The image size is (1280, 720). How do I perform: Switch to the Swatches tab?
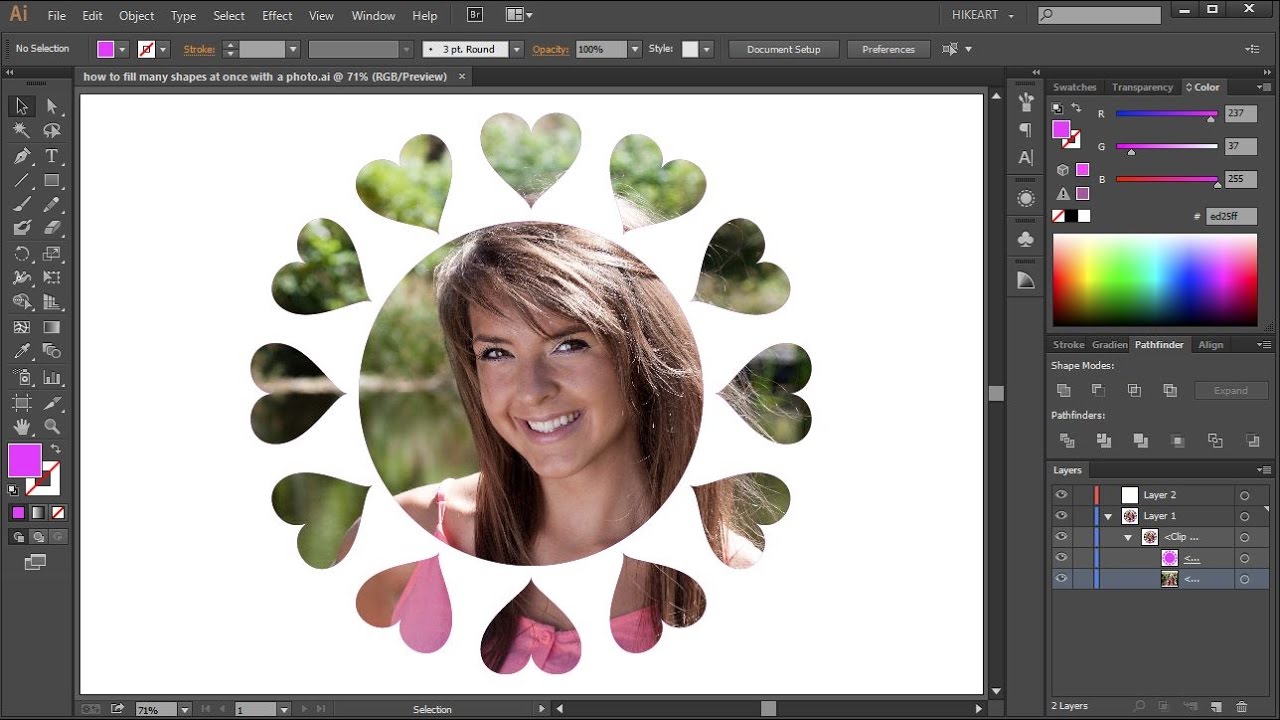coord(1075,87)
